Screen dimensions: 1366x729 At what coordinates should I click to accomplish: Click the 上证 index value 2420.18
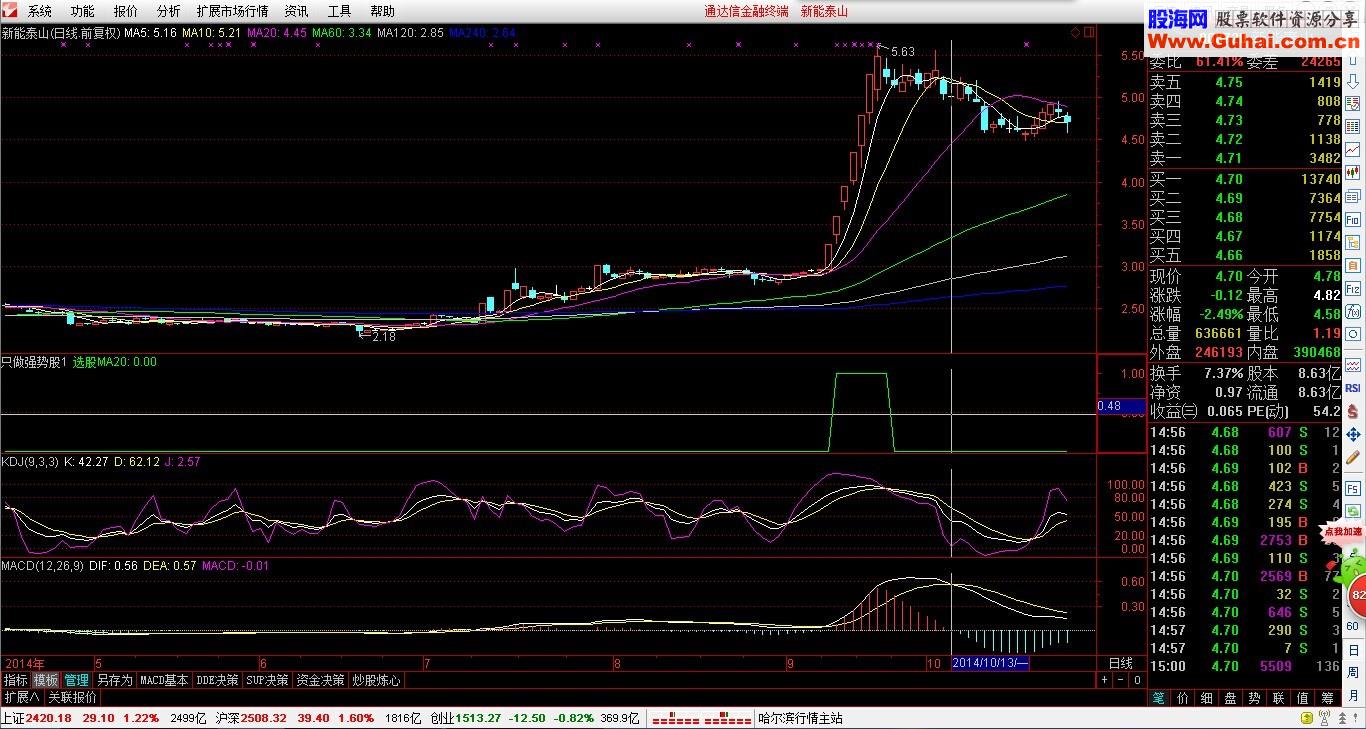(x=48, y=718)
